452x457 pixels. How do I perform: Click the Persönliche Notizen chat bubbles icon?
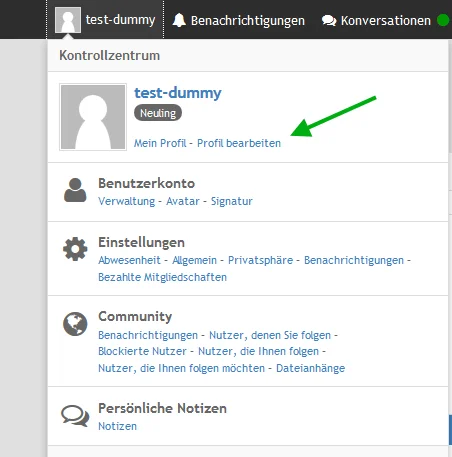(75, 416)
